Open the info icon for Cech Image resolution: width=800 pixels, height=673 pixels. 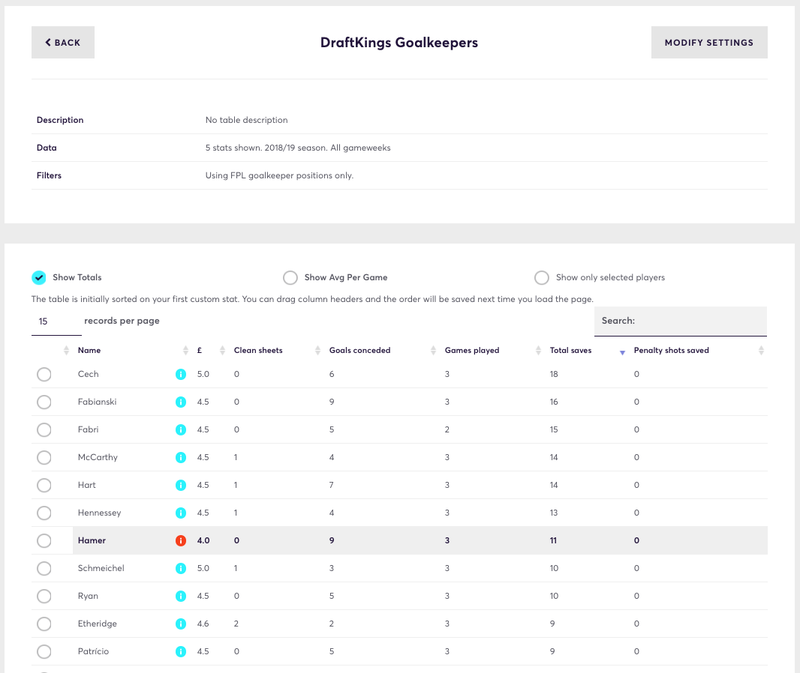coord(181,374)
